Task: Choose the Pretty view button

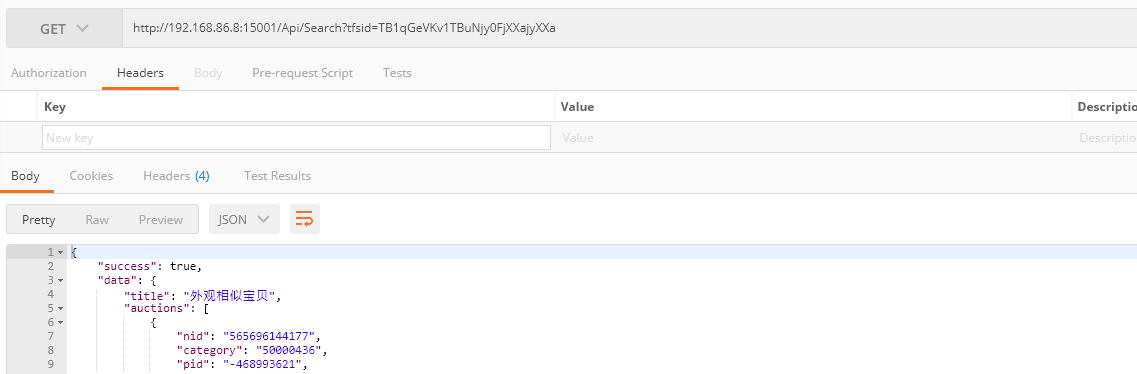Action: [38, 220]
